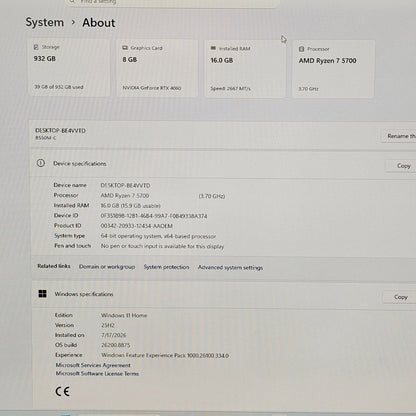Select the 3.70 GHz text in Processor row
The width and height of the screenshot is (416, 416).
click(x=212, y=196)
